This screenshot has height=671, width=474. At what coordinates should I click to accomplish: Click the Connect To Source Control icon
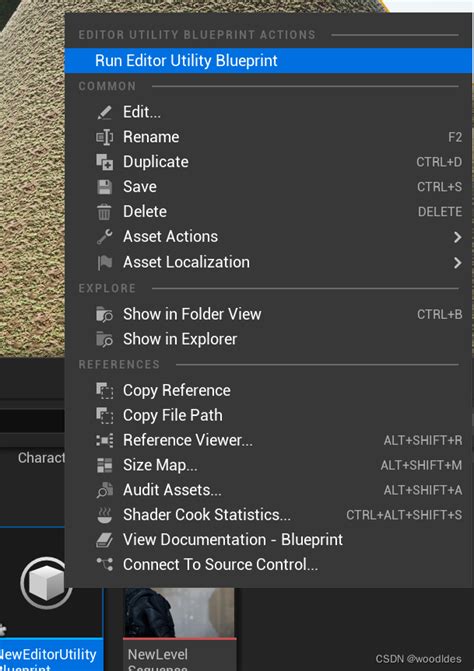(x=104, y=564)
